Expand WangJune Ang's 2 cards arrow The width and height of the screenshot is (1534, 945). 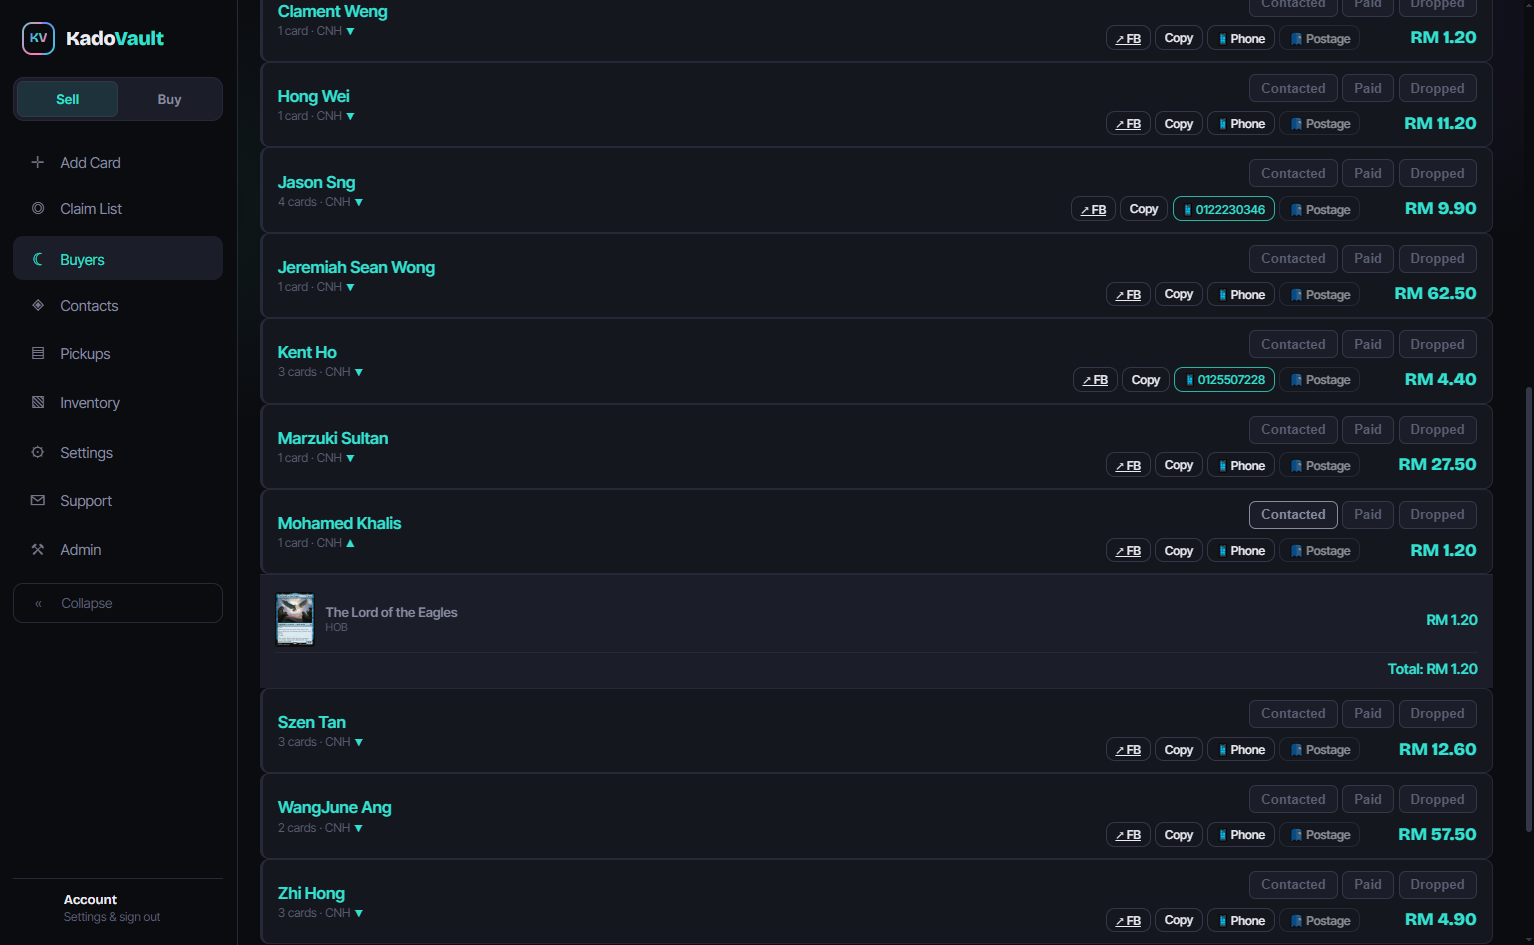pyautogui.click(x=359, y=829)
